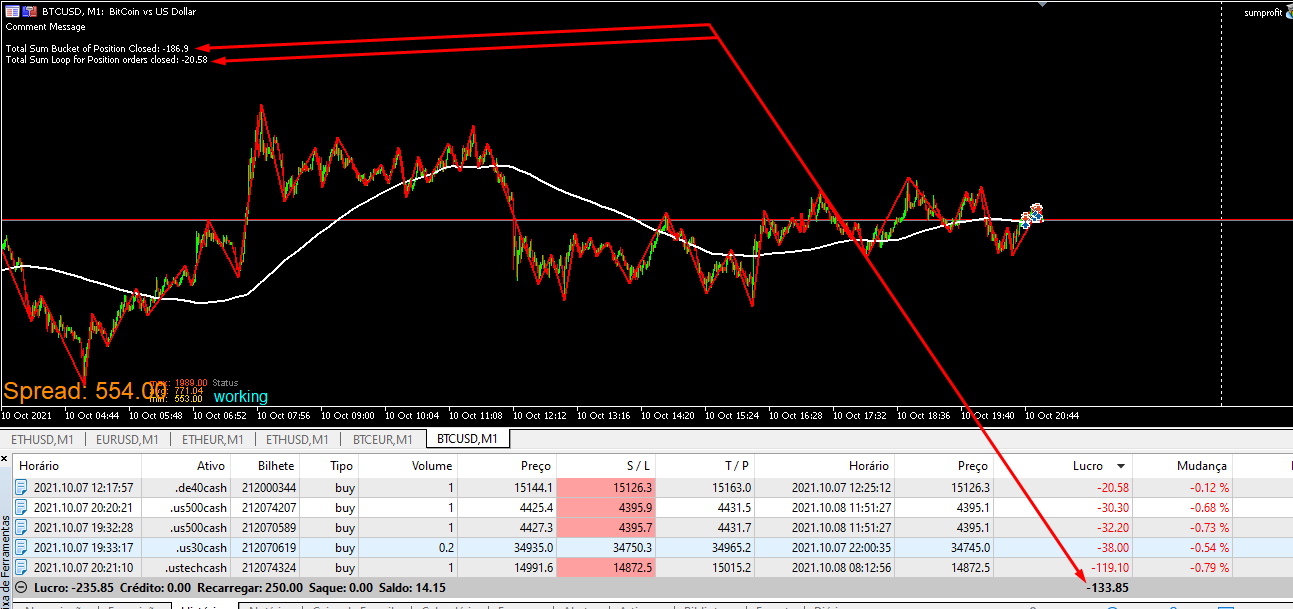Click the summary 'Lucro: -235.85' text
Screen dimensions: 1293x609
pos(74,588)
